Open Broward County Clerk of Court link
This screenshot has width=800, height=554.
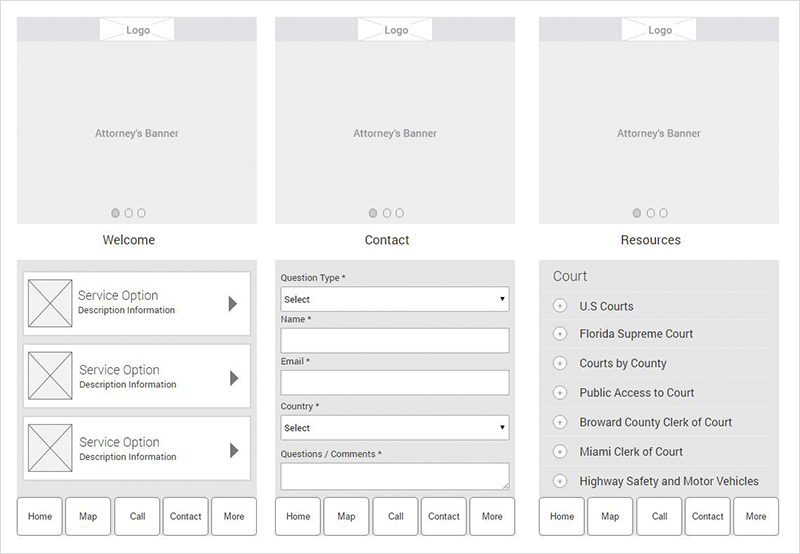click(655, 422)
